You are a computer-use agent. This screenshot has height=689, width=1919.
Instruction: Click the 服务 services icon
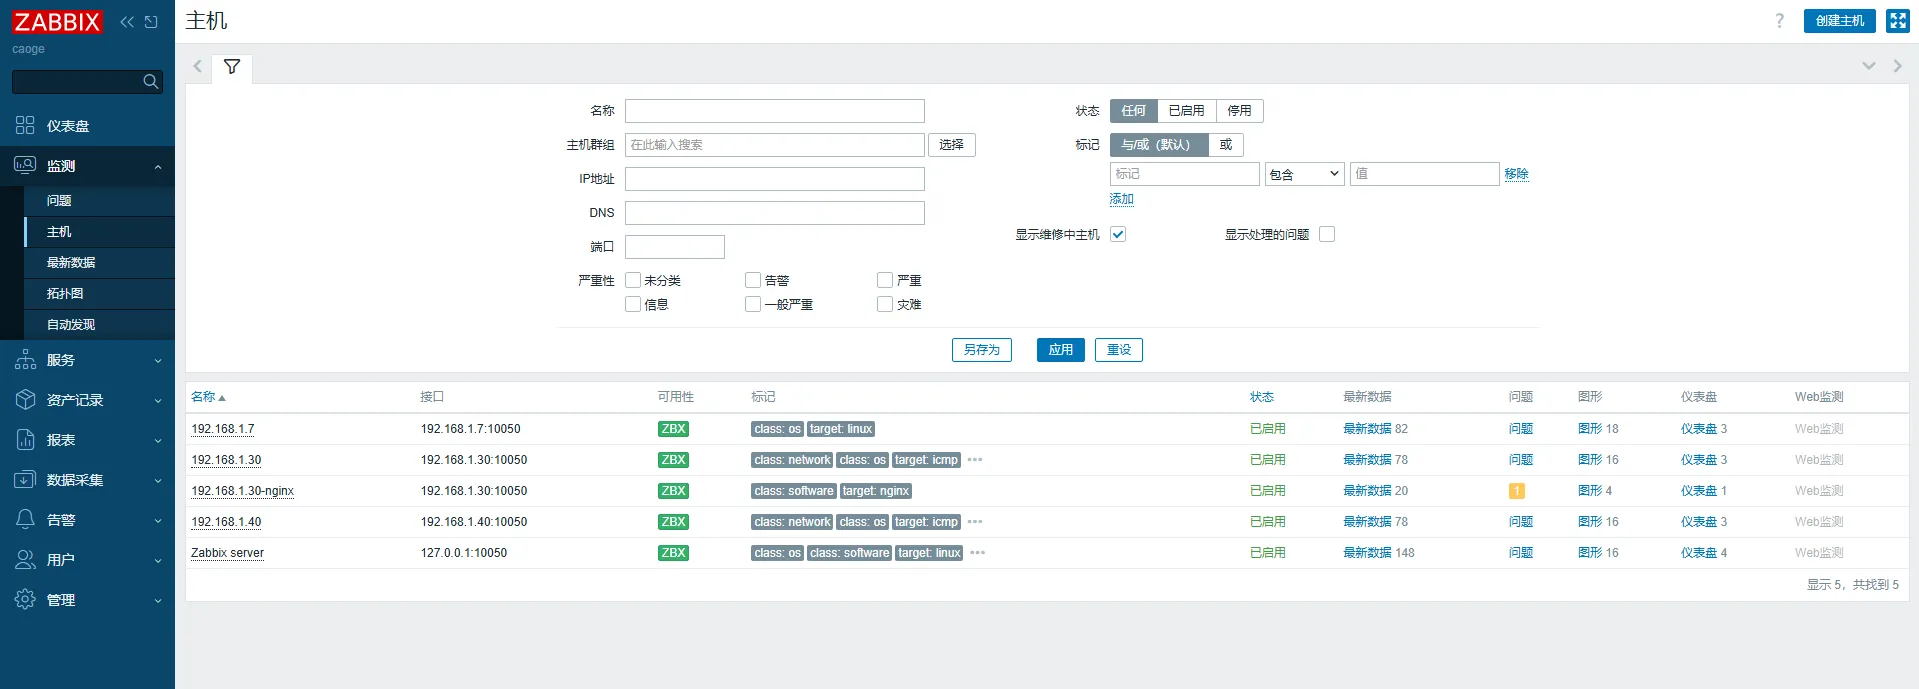click(x=25, y=360)
